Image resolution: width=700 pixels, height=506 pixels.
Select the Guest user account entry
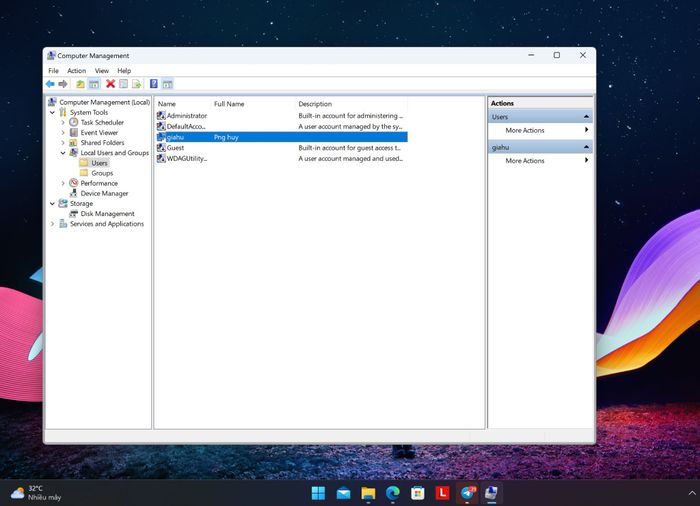click(175, 148)
